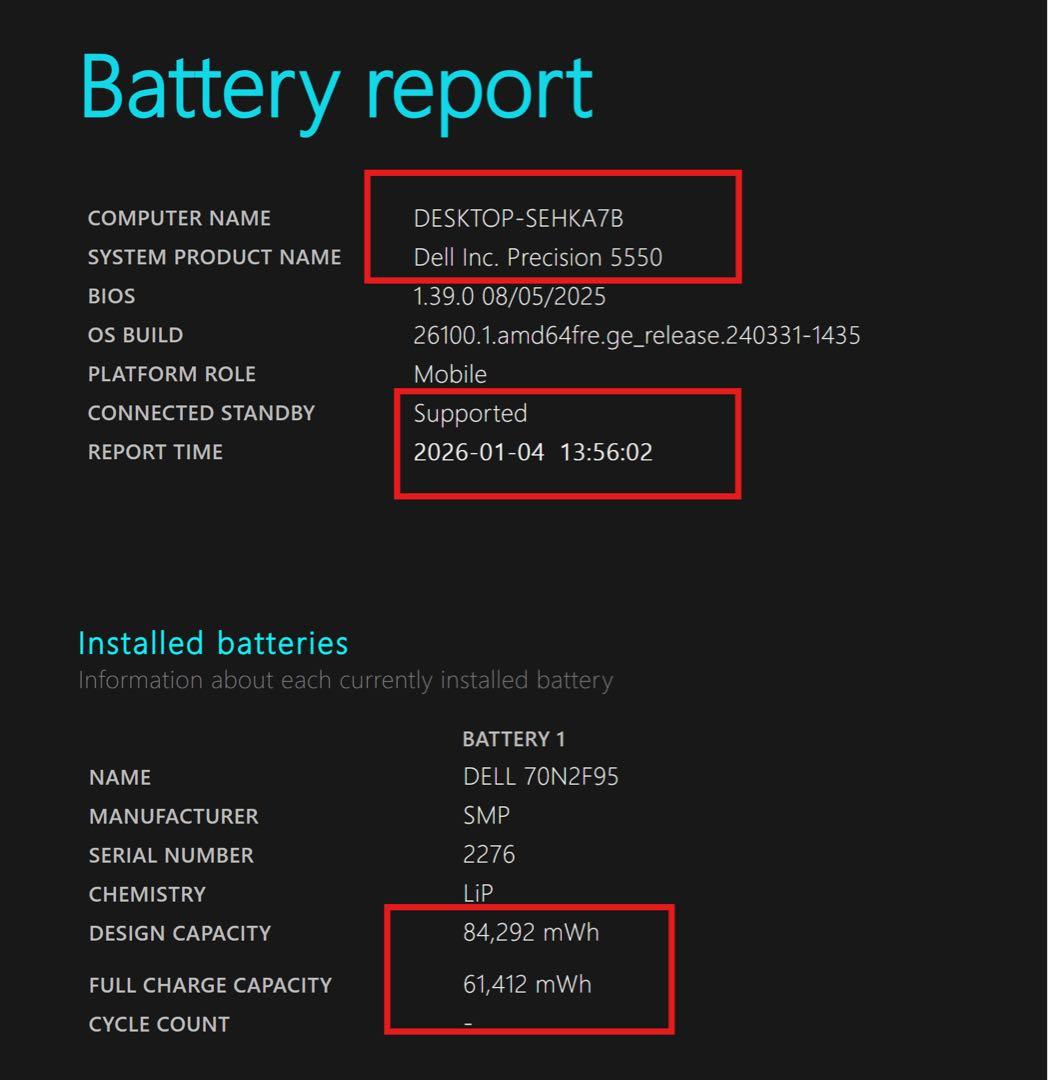Select the chemistry value LiP

[478, 893]
